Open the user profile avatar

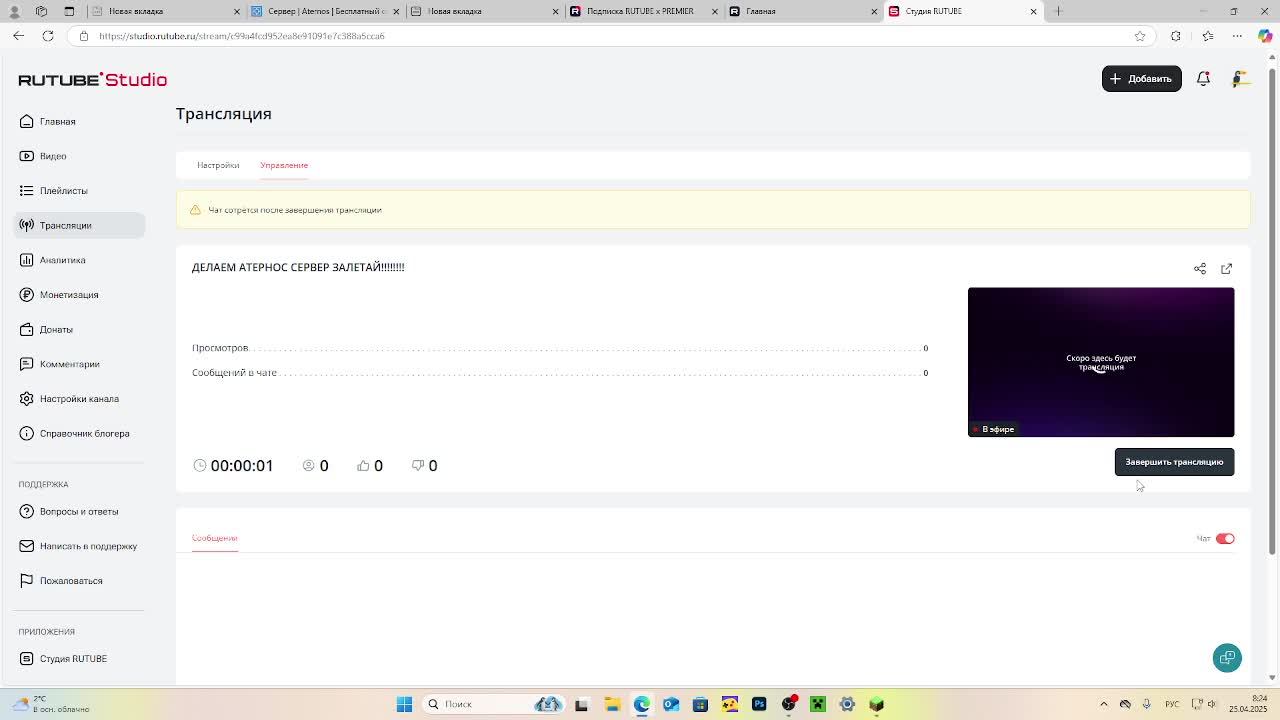(1240, 79)
